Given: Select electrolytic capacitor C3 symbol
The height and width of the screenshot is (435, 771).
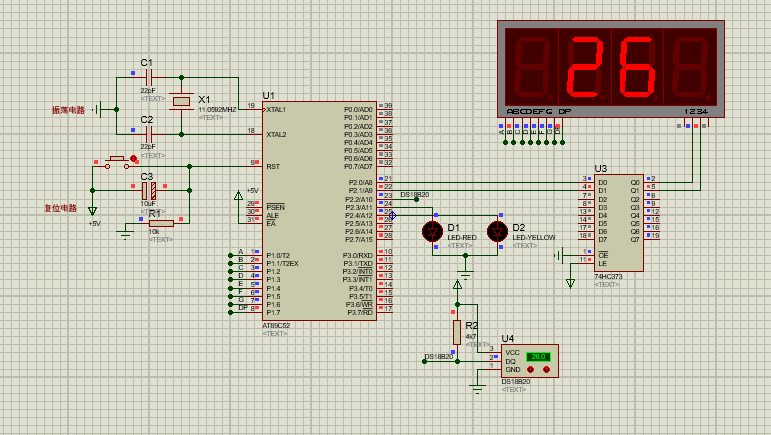Looking at the screenshot, I should (x=149, y=190).
